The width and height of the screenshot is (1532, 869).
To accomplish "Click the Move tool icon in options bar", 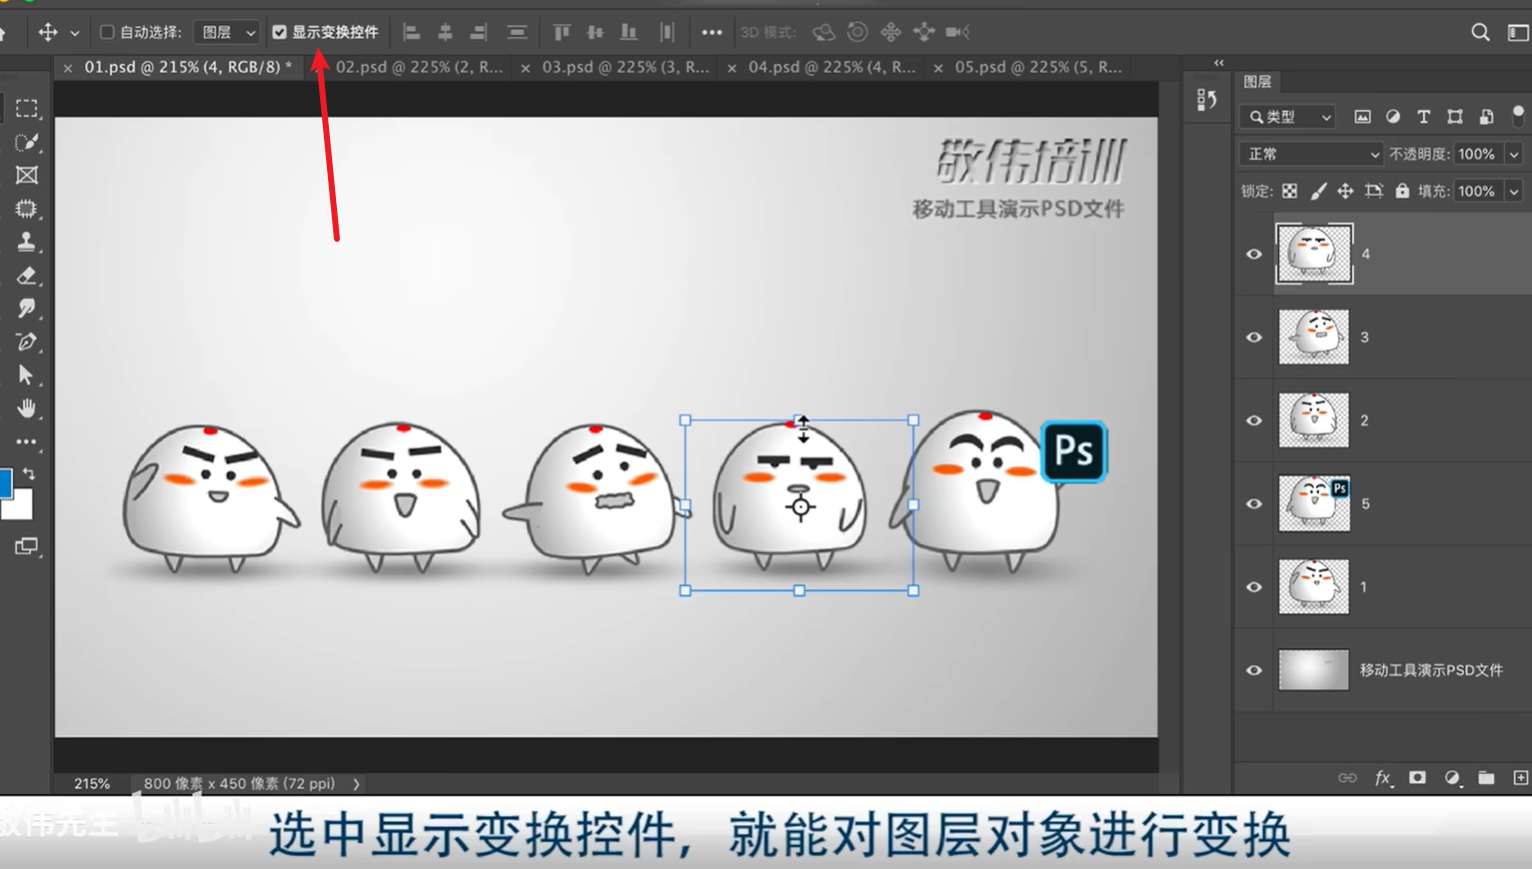I will pyautogui.click(x=47, y=32).
